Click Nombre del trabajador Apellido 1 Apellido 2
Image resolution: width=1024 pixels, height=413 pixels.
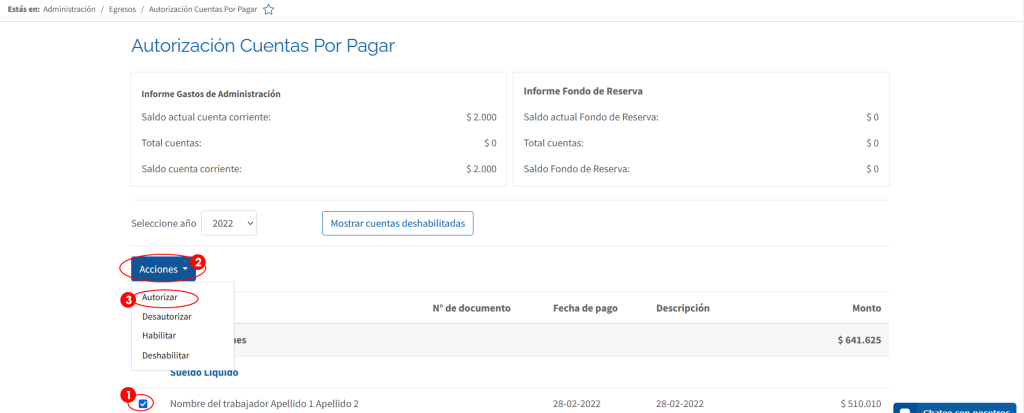click(264, 403)
